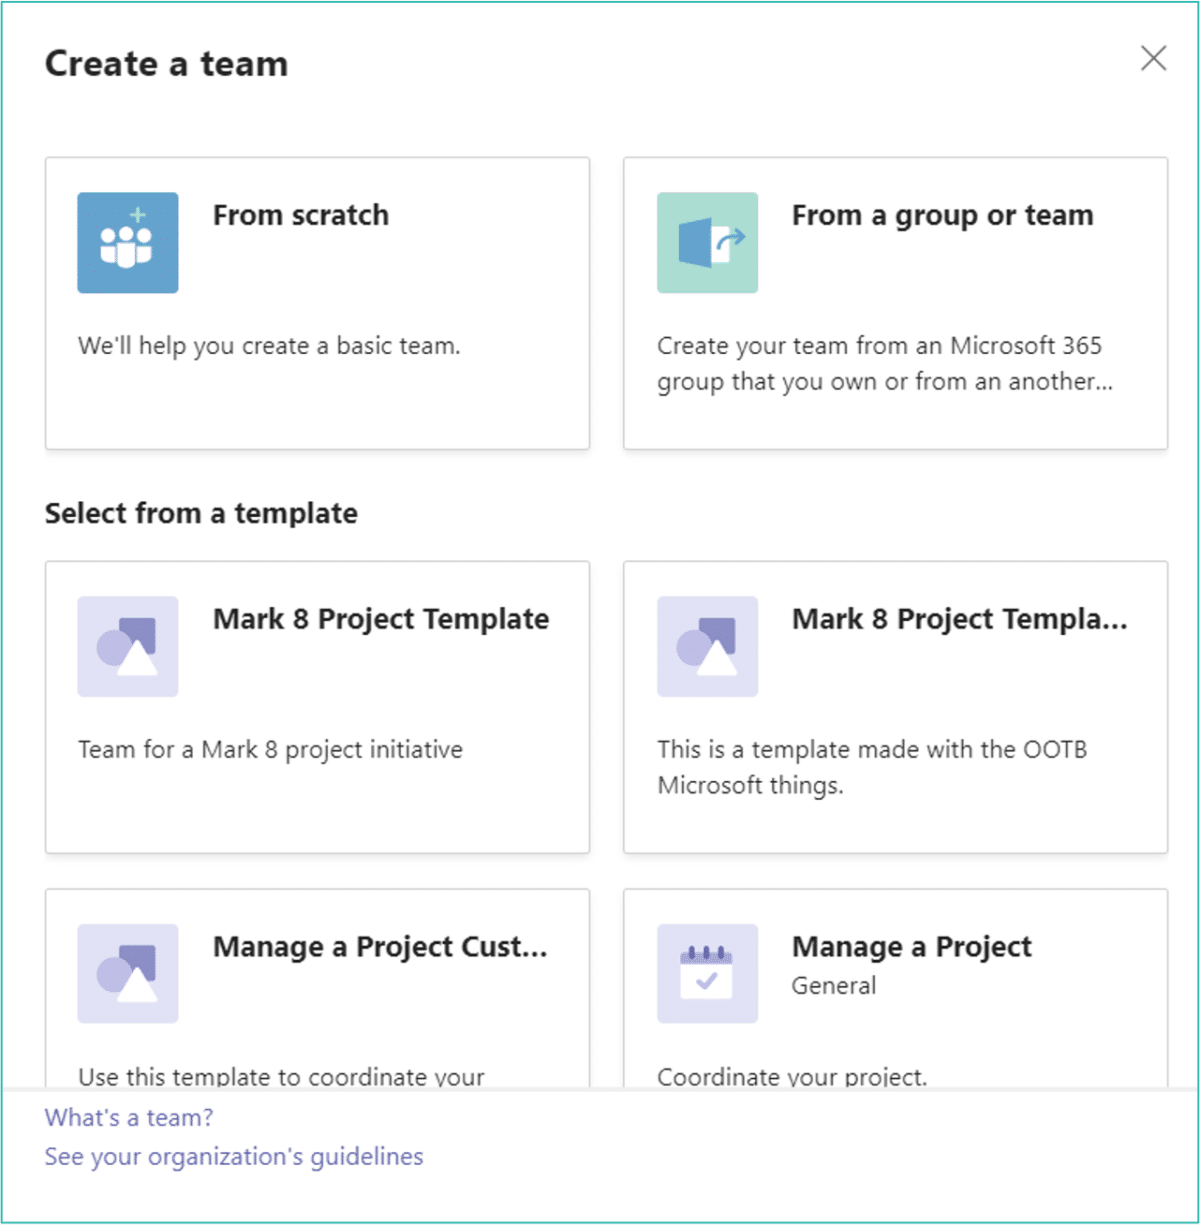Choose the From scratch option
This screenshot has height=1225, width=1200.
[x=317, y=302]
